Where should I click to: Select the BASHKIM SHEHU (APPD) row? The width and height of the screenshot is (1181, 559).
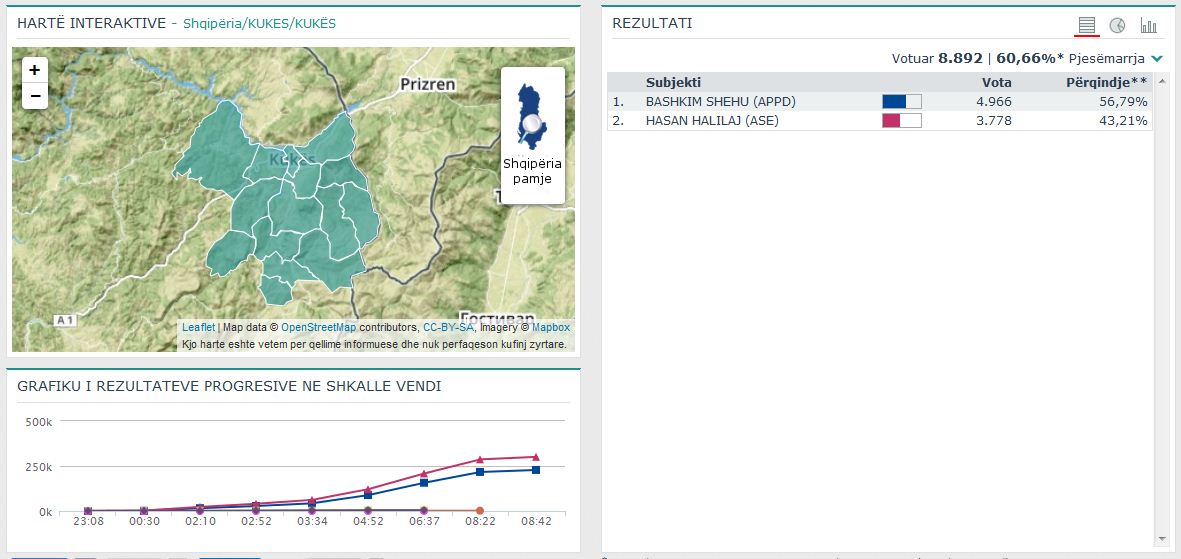(735, 101)
